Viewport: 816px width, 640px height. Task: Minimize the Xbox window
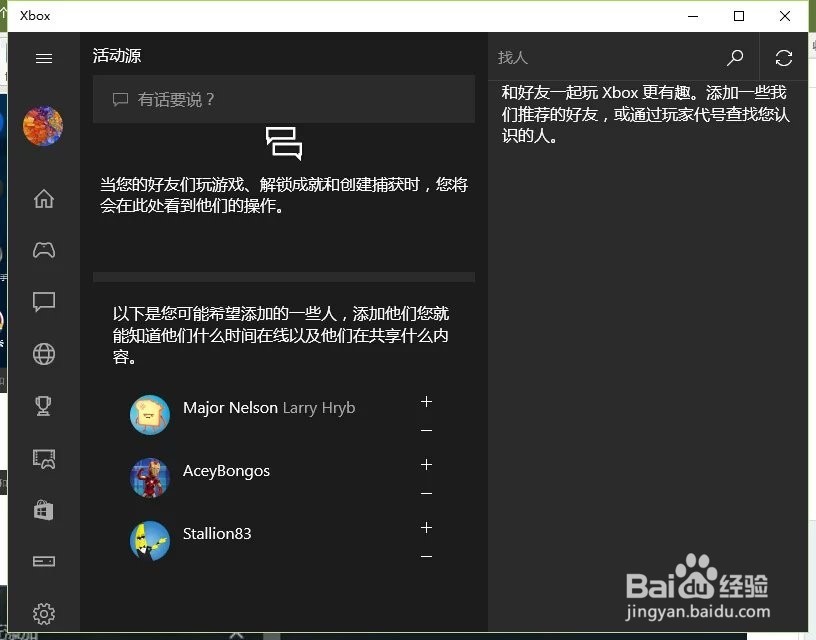coord(693,16)
